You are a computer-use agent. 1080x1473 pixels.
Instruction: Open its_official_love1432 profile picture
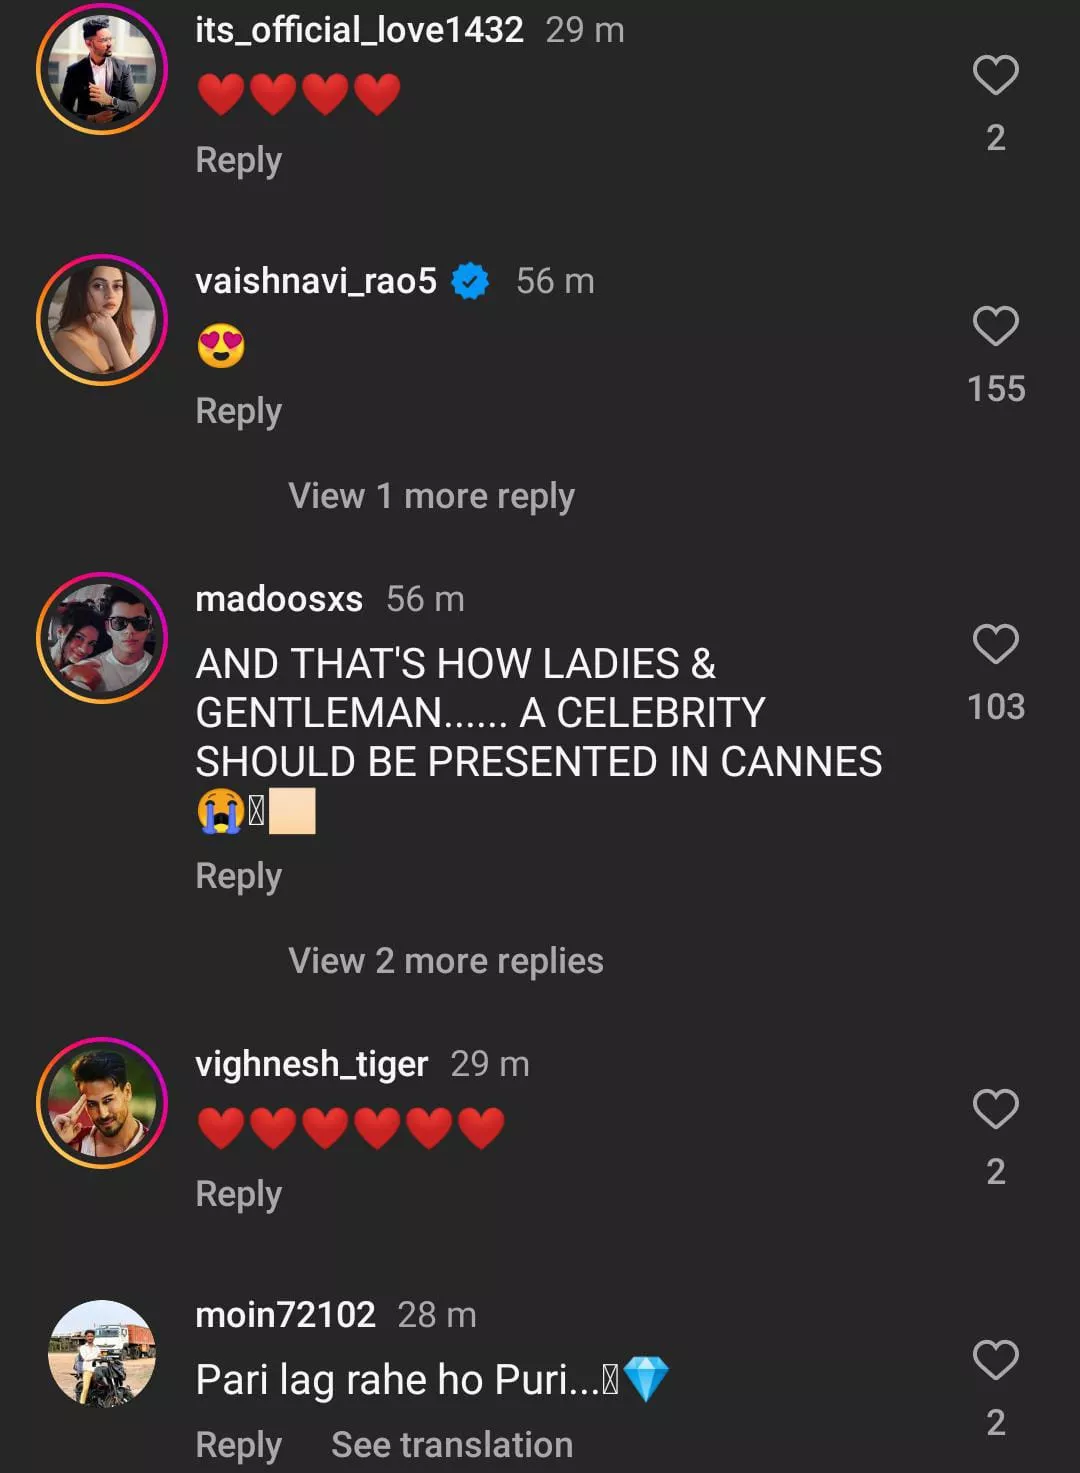tap(102, 69)
